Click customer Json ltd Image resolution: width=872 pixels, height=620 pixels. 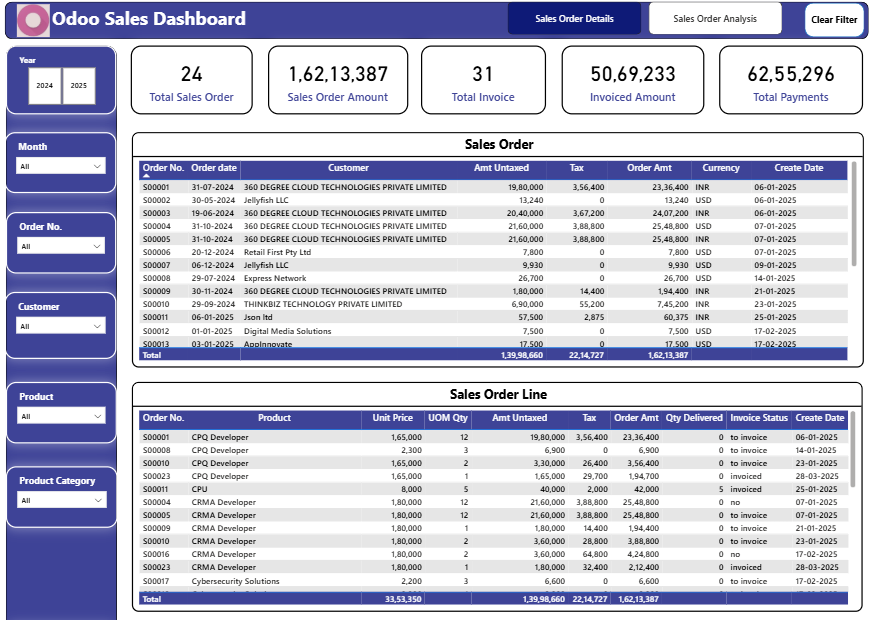click(x=258, y=317)
